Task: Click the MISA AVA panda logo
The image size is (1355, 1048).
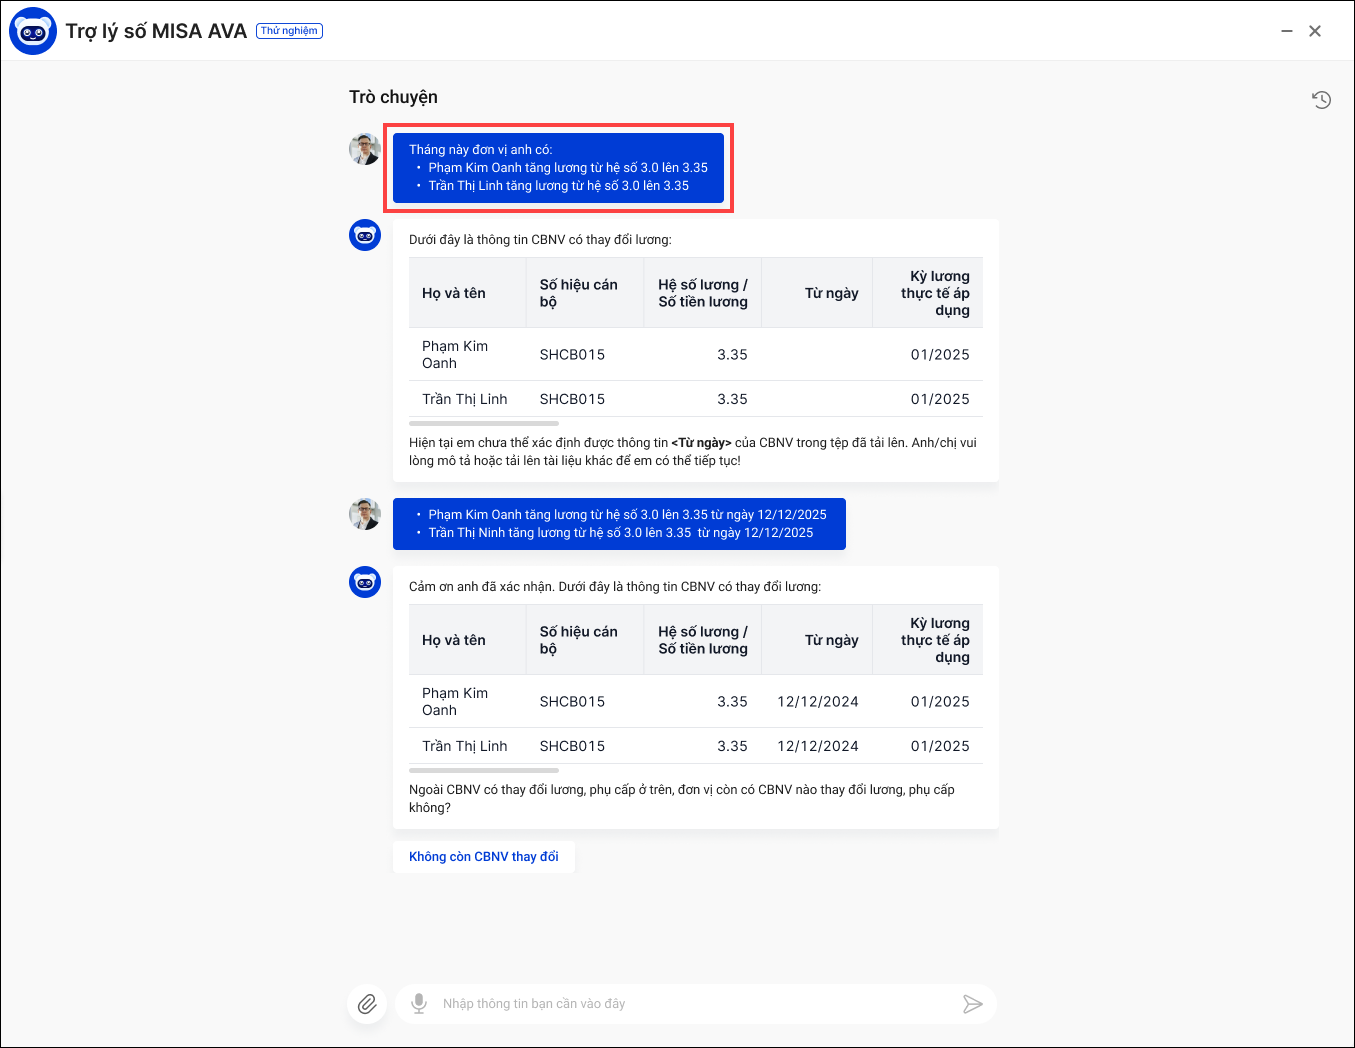Action: pyautogui.click(x=33, y=31)
